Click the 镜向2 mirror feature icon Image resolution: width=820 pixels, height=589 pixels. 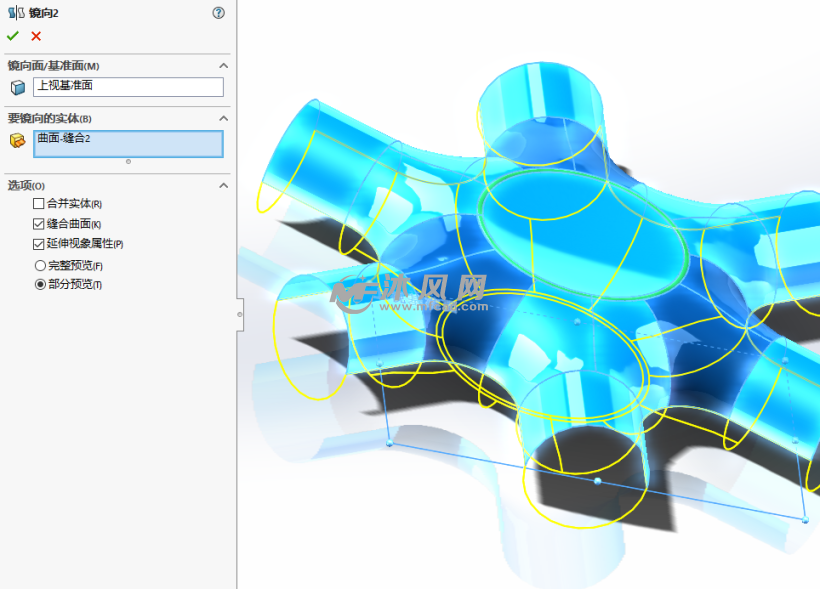tap(16, 13)
